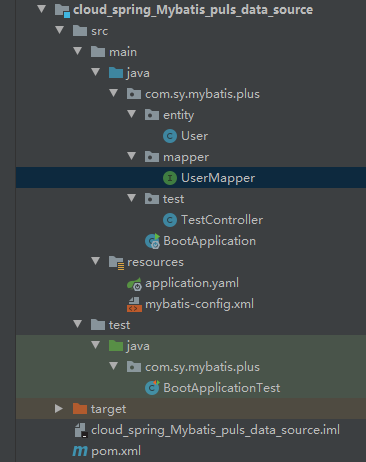
Task: Select the BootApplication file name
Action: 210,241
